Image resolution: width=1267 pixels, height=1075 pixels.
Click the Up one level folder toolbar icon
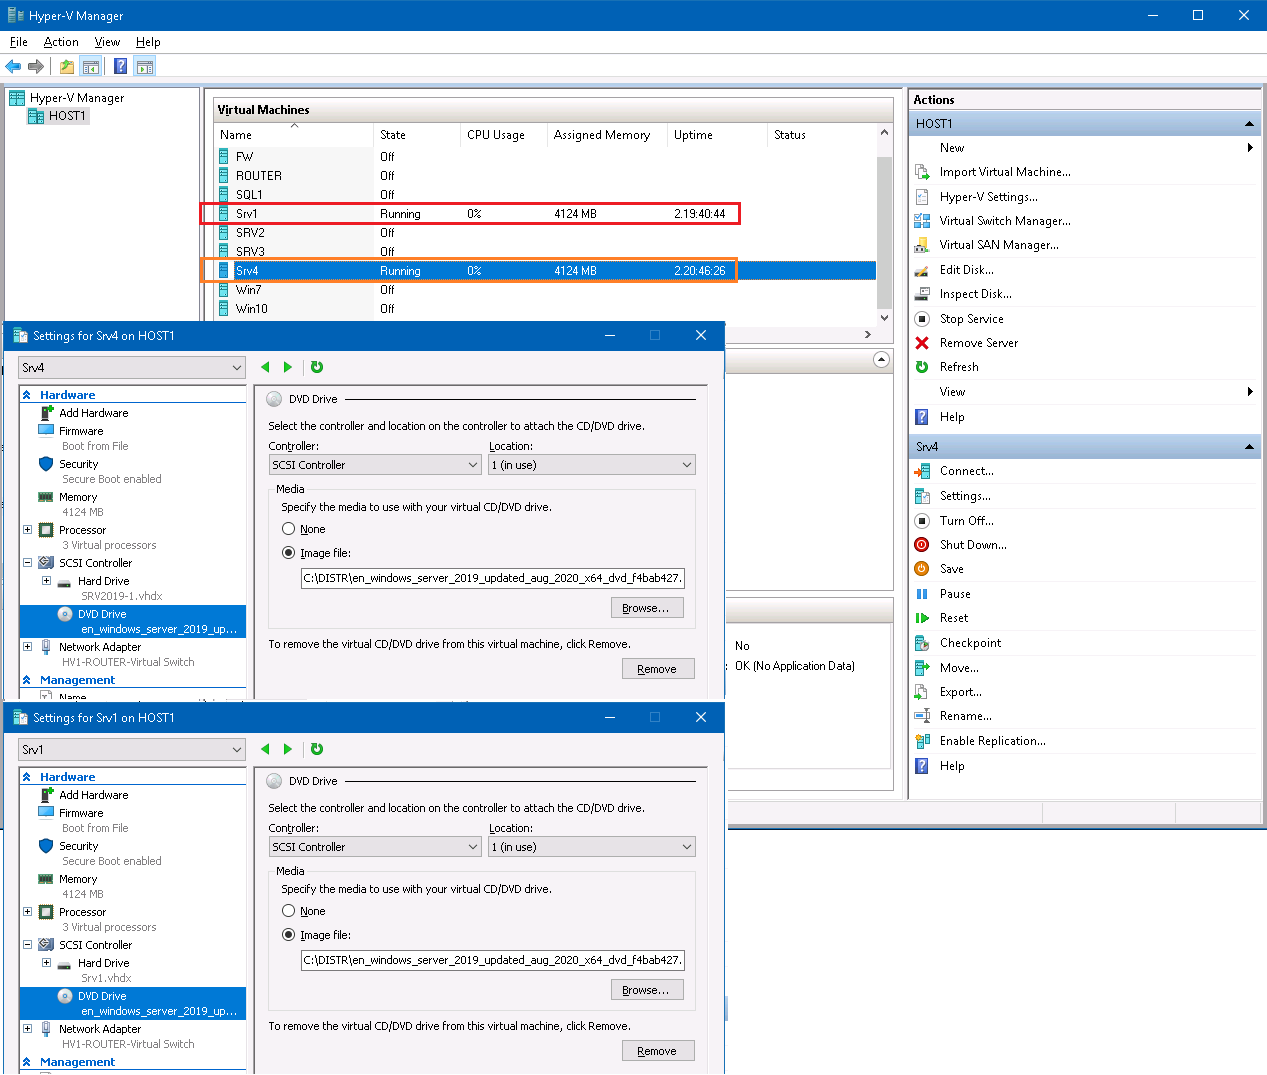(66, 67)
